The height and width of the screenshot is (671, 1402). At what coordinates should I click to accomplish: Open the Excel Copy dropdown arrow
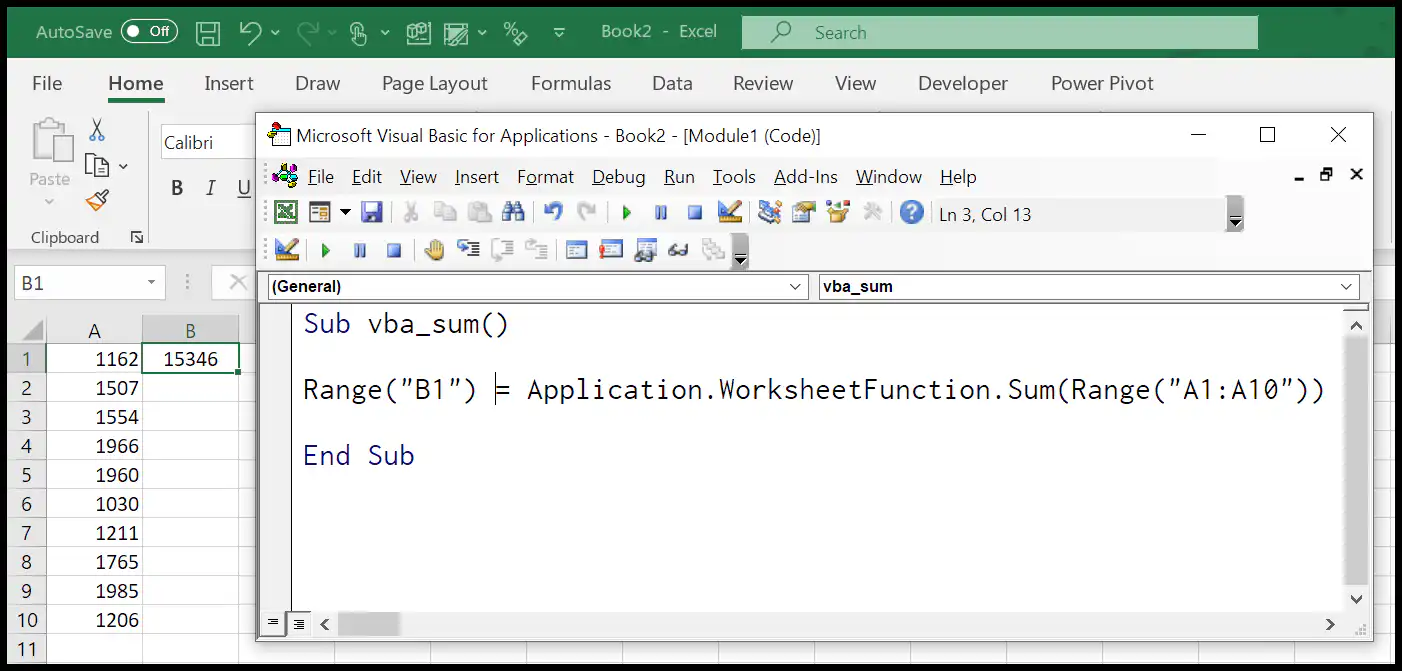point(123,166)
